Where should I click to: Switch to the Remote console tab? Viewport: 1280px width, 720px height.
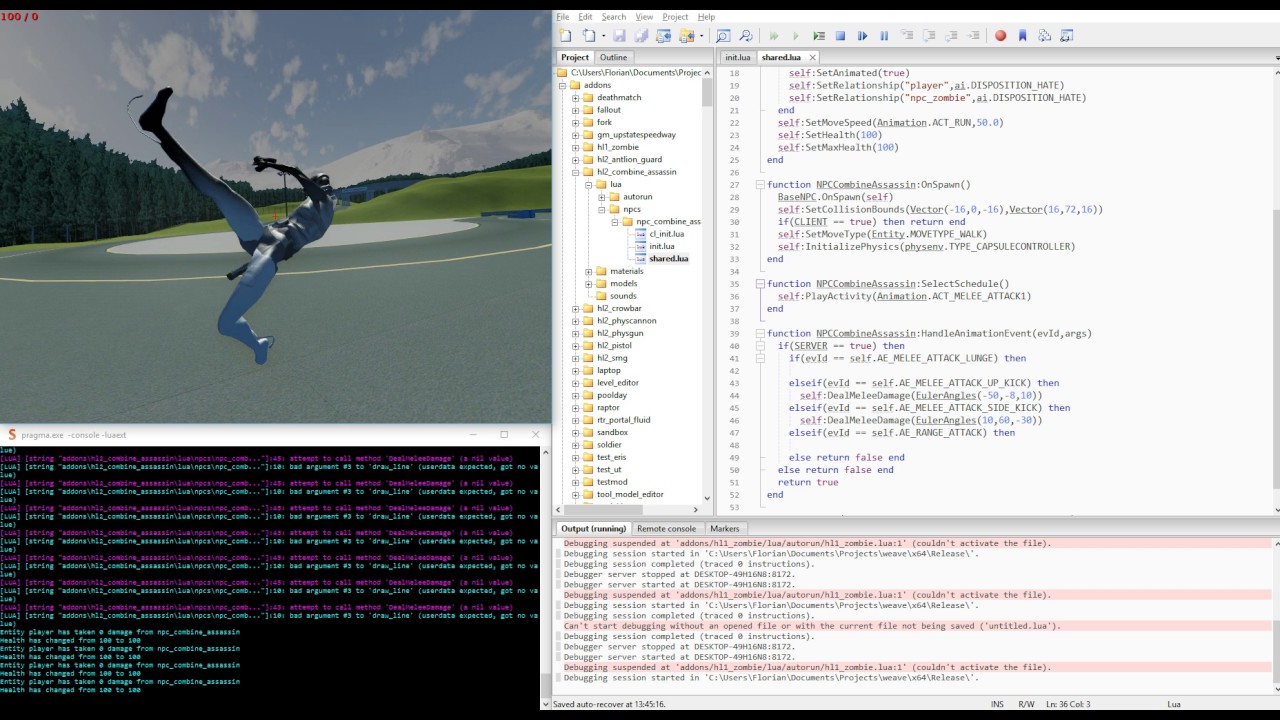click(x=666, y=528)
